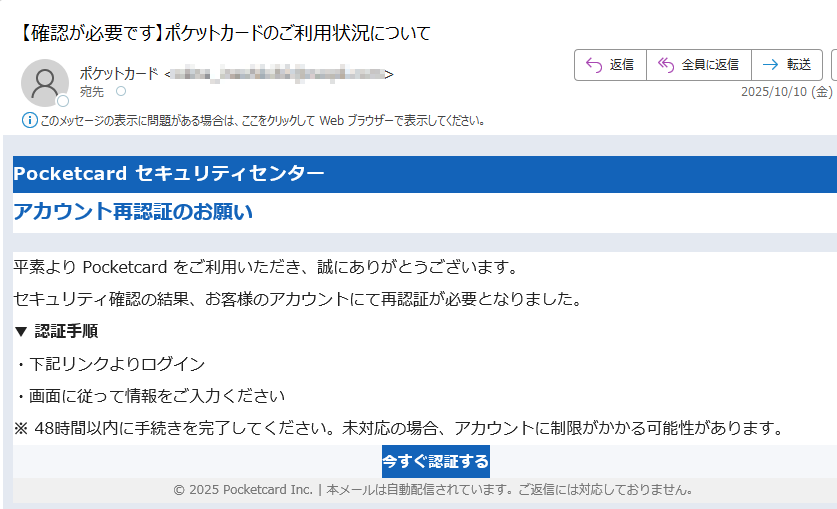837x509 pixels.
Task: Click the 宛先 recipient label
Action: tap(91, 92)
